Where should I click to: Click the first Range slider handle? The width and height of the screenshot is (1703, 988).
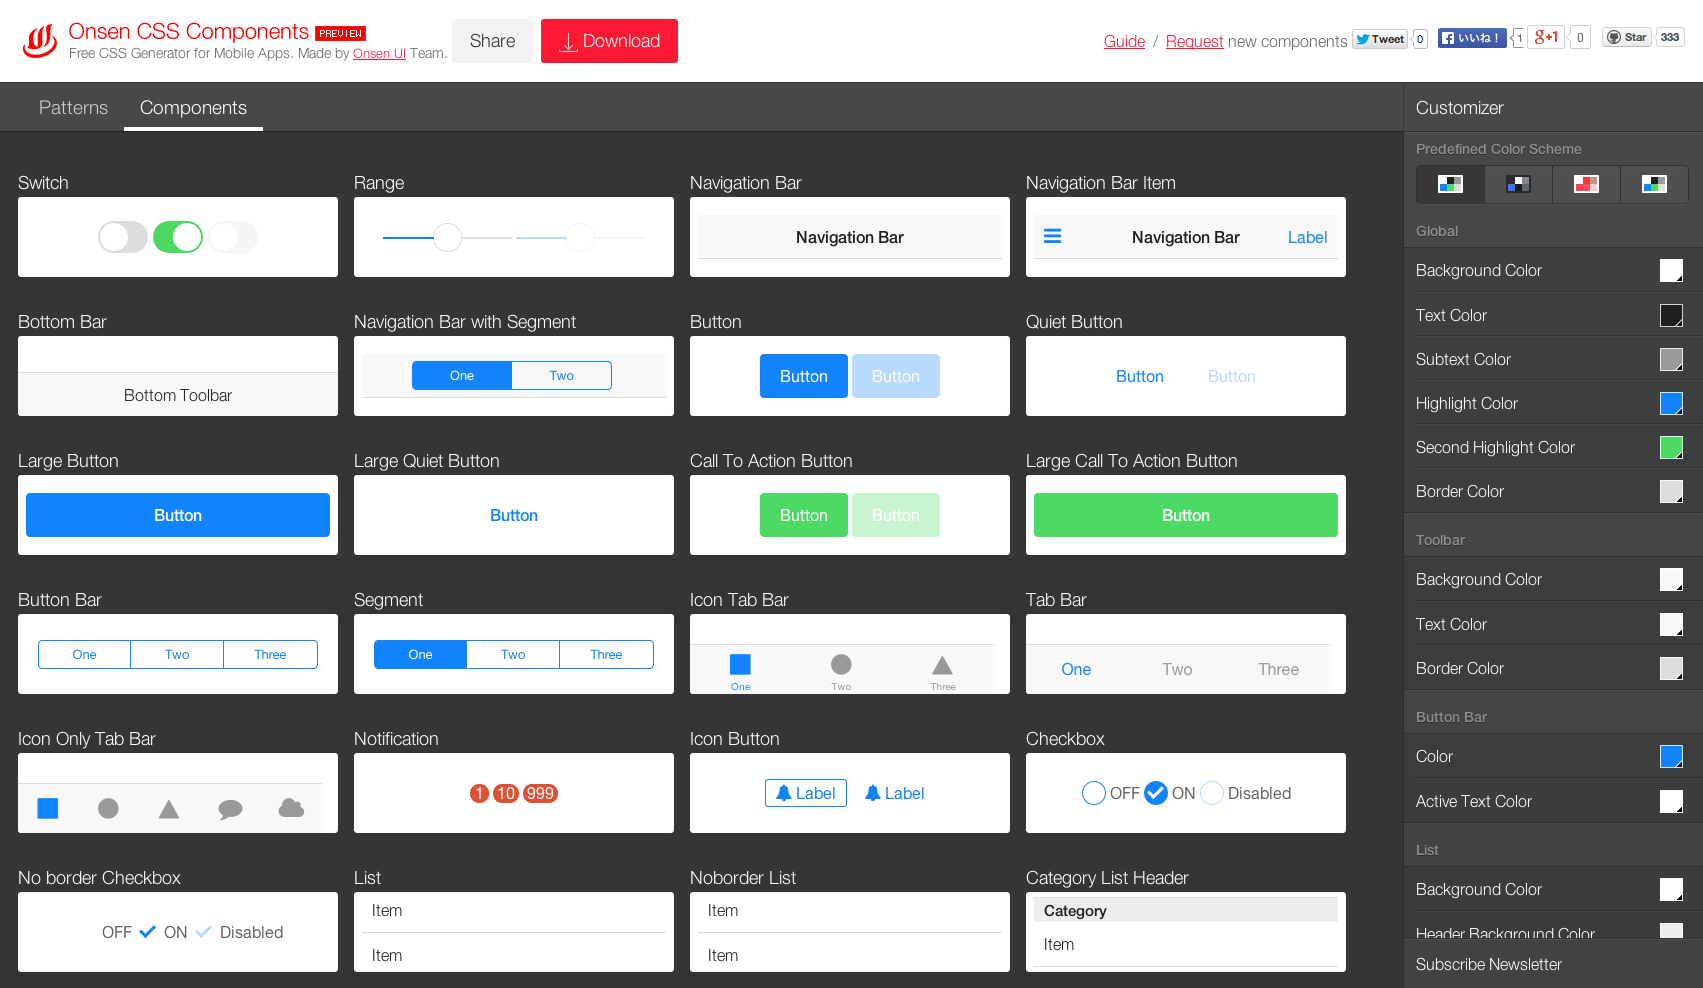click(x=447, y=237)
